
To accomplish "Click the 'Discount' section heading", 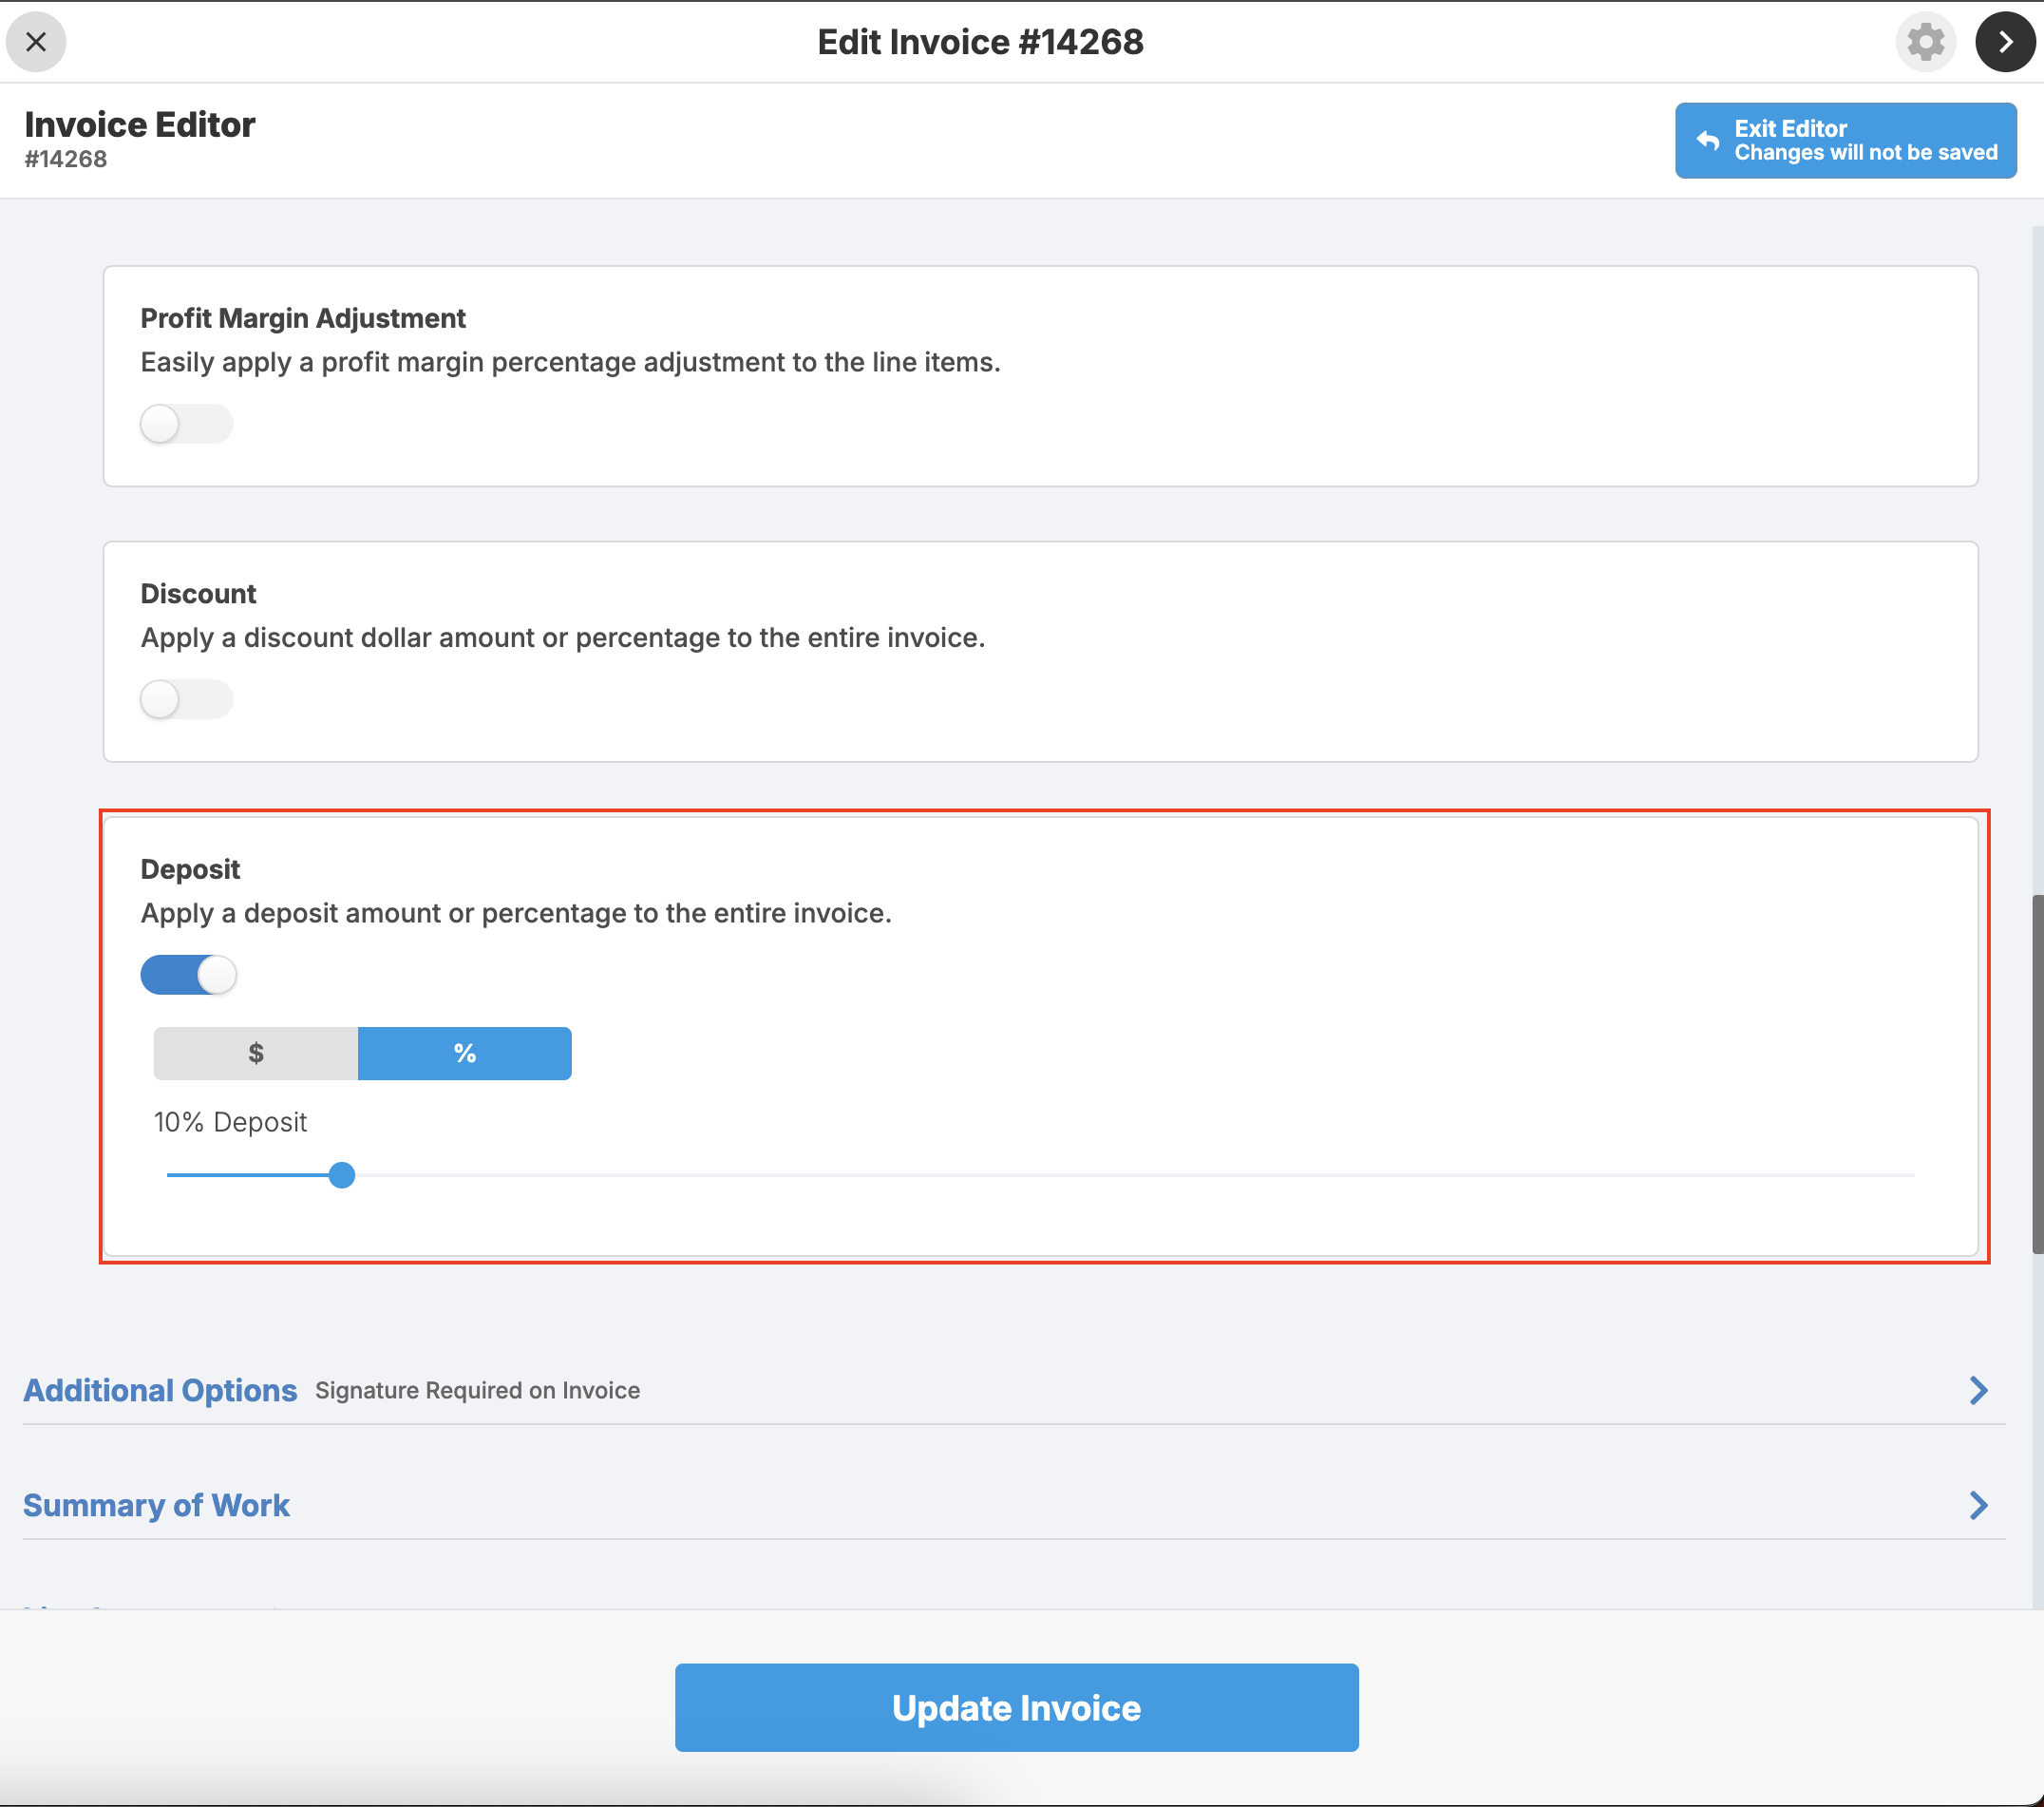I will click(x=198, y=594).
